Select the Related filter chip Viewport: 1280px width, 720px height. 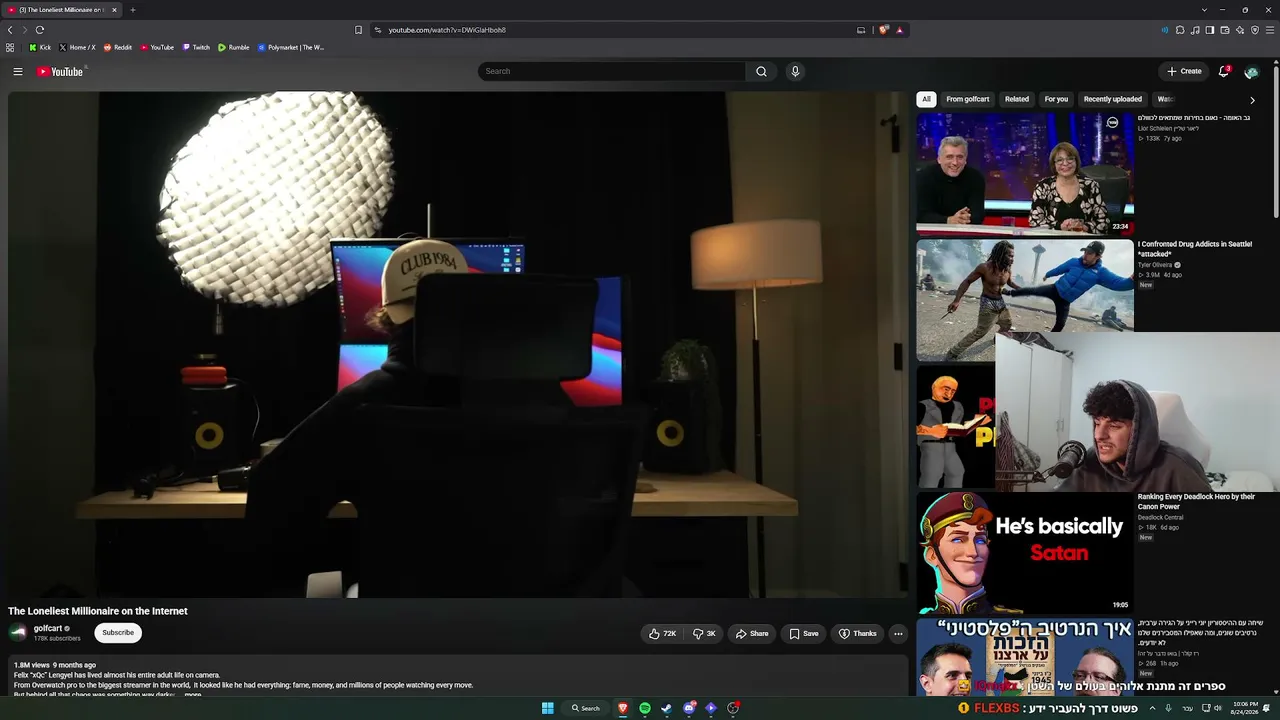(x=1017, y=99)
